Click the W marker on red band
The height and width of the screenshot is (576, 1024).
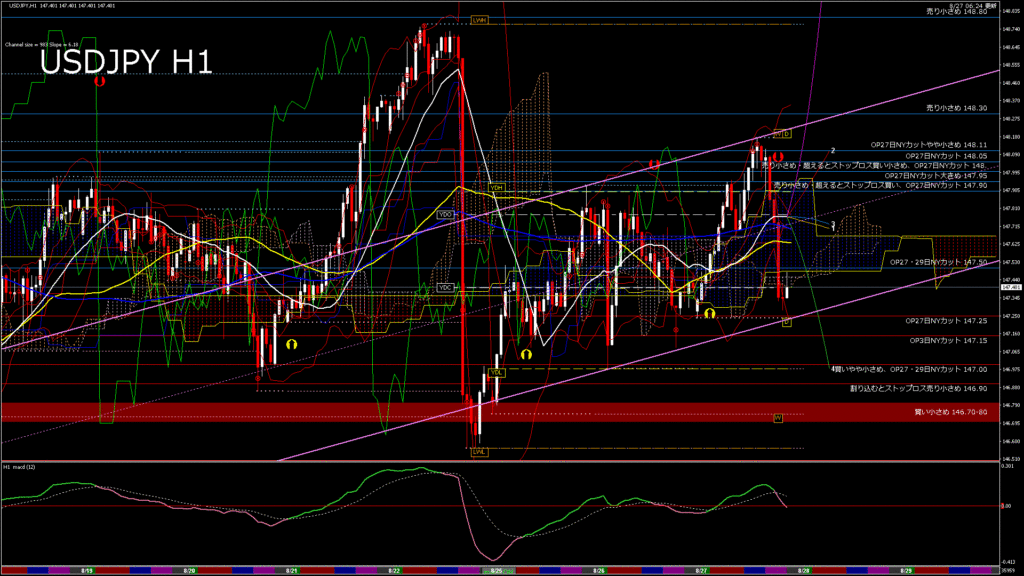pos(778,417)
